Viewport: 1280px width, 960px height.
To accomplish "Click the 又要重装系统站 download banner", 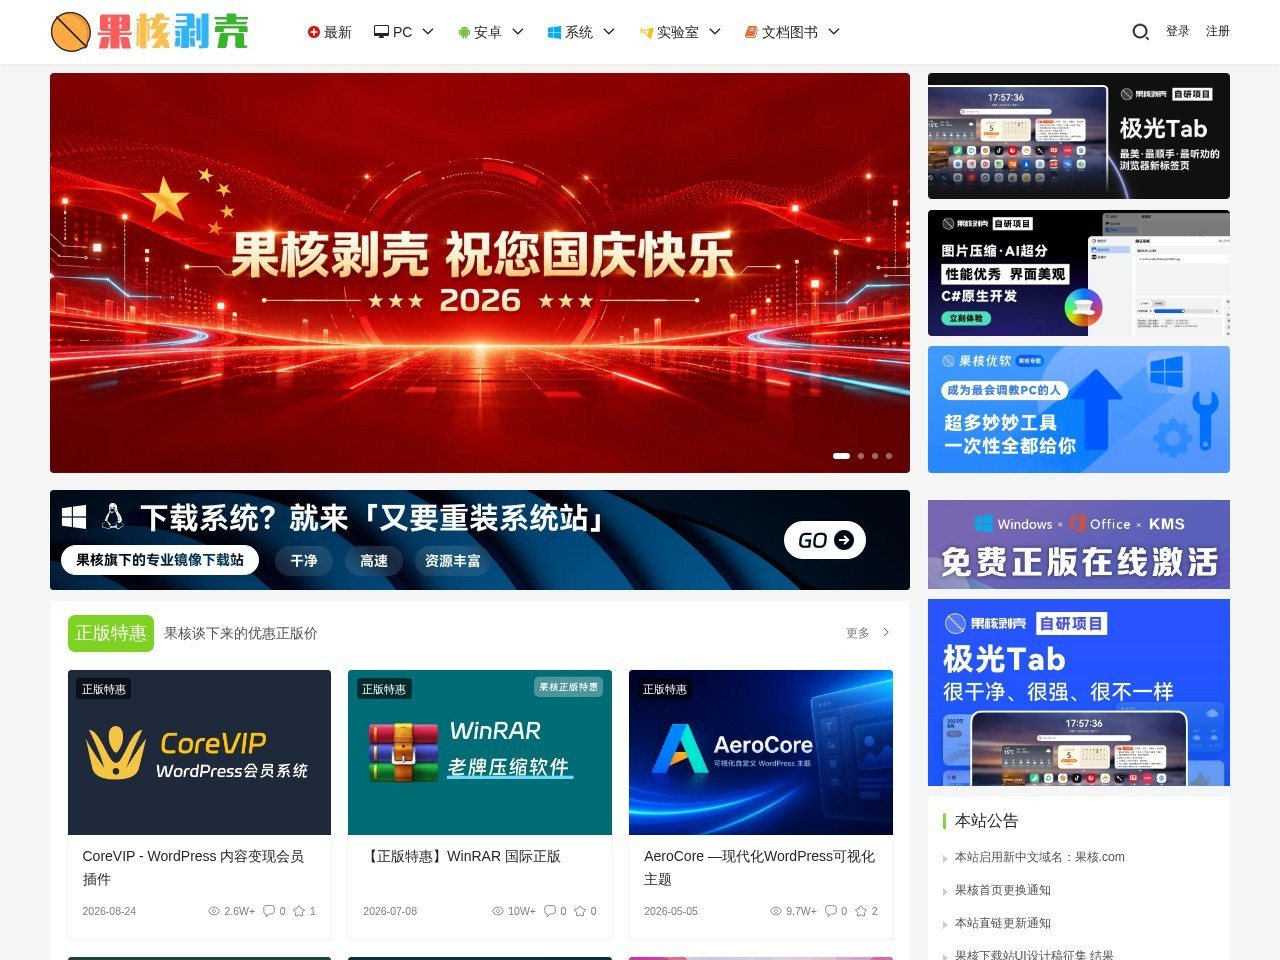I will point(480,540).
